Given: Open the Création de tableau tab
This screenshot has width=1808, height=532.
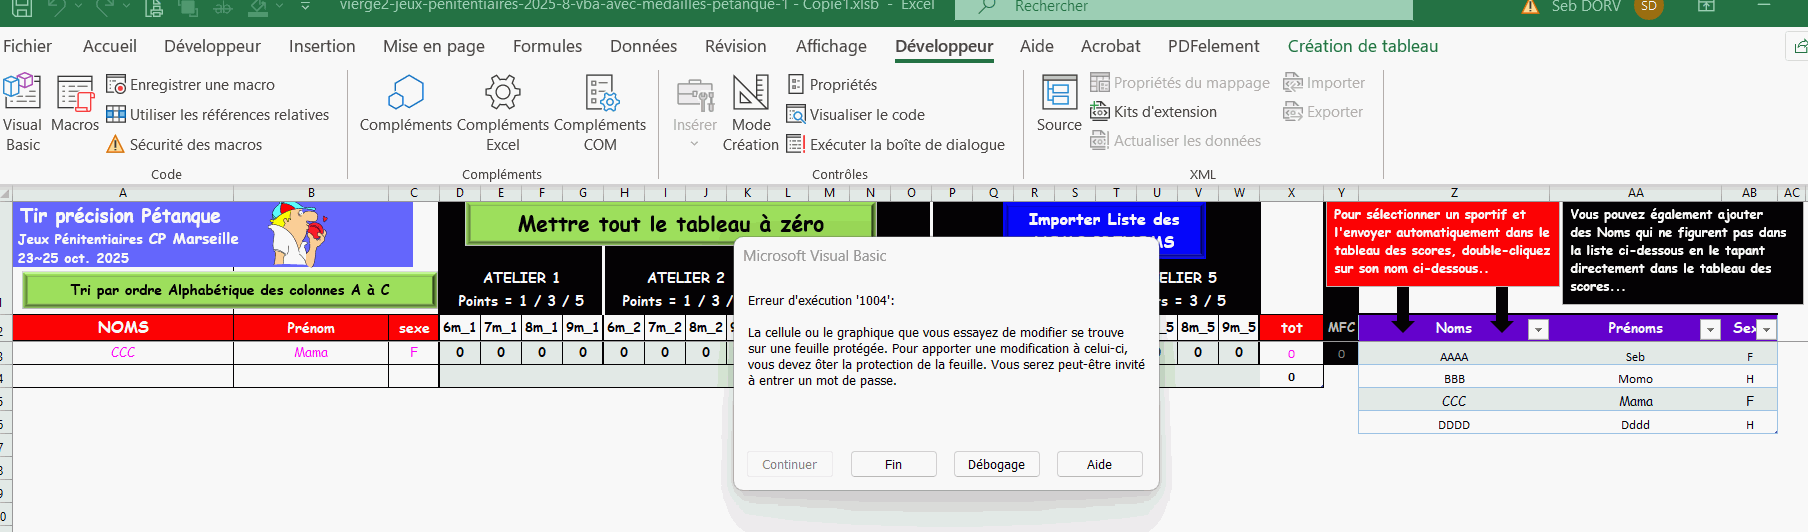Looking at the screenshot, I should pos(1363,46).
